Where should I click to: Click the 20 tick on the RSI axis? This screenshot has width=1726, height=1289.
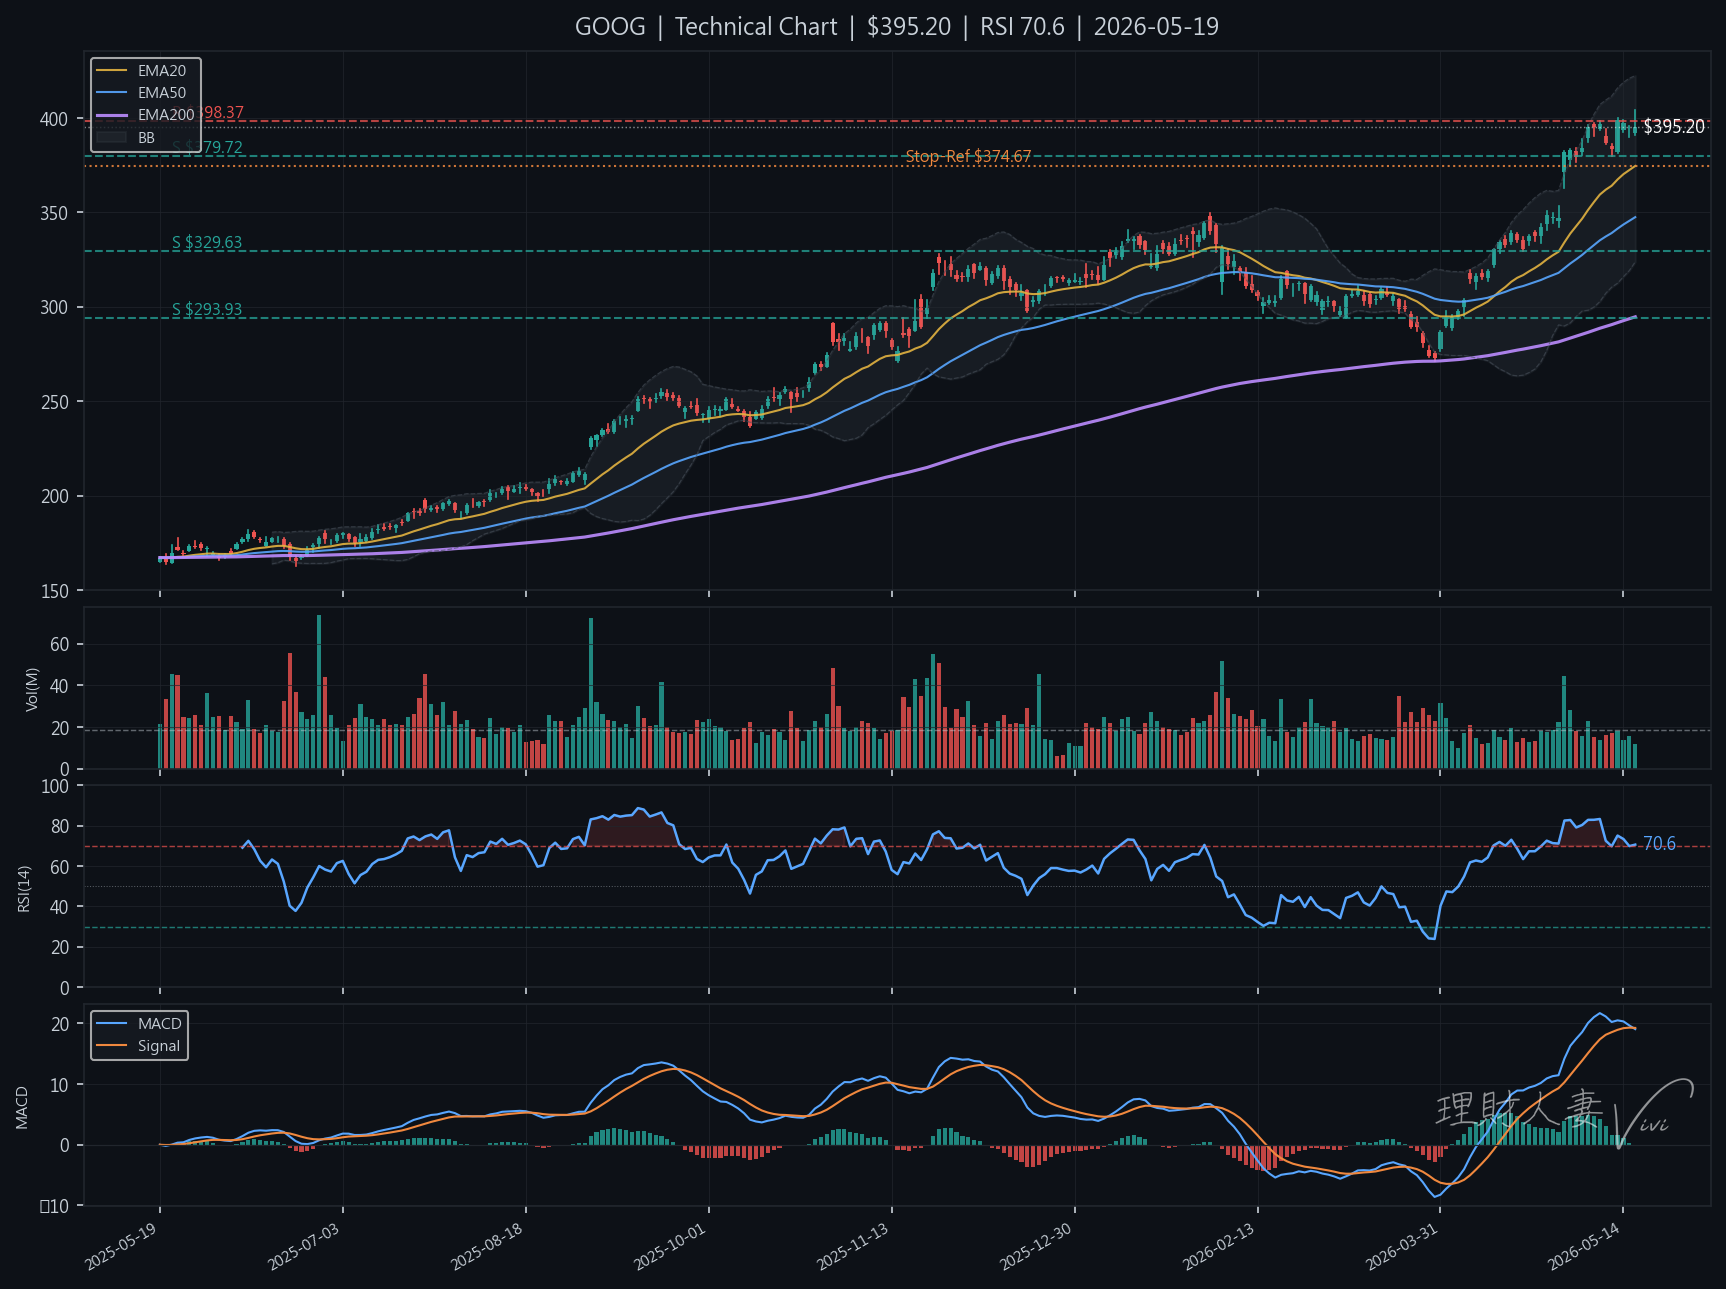tap(59, 947)
